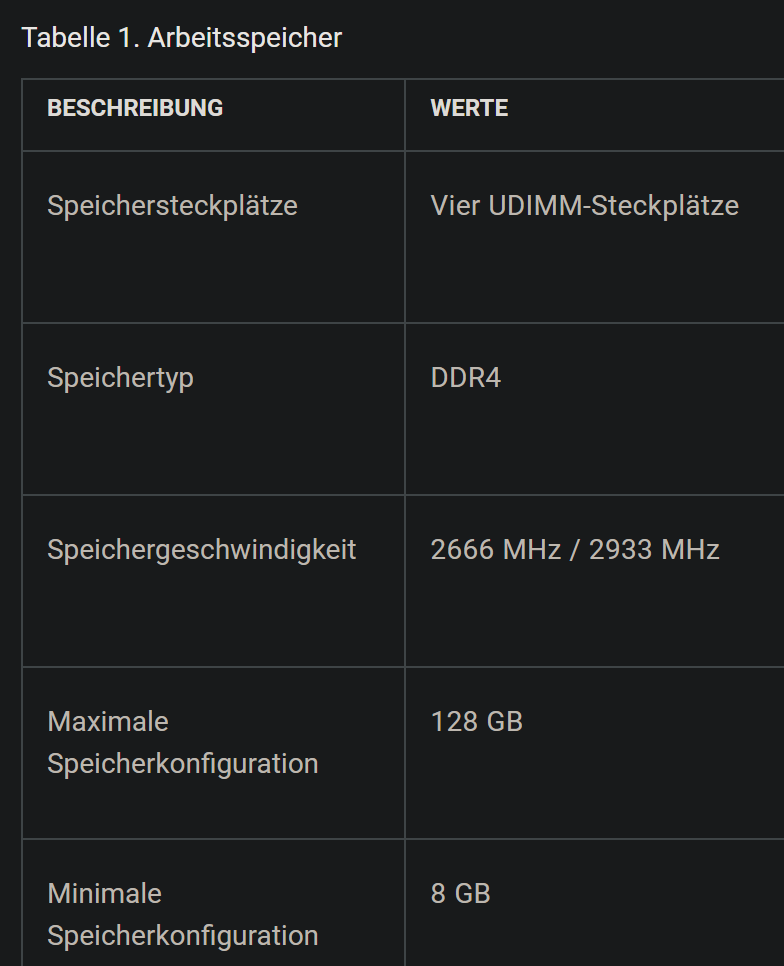Select the WERTE column header
The image size is (784, 966).
(x=469, y=108)
